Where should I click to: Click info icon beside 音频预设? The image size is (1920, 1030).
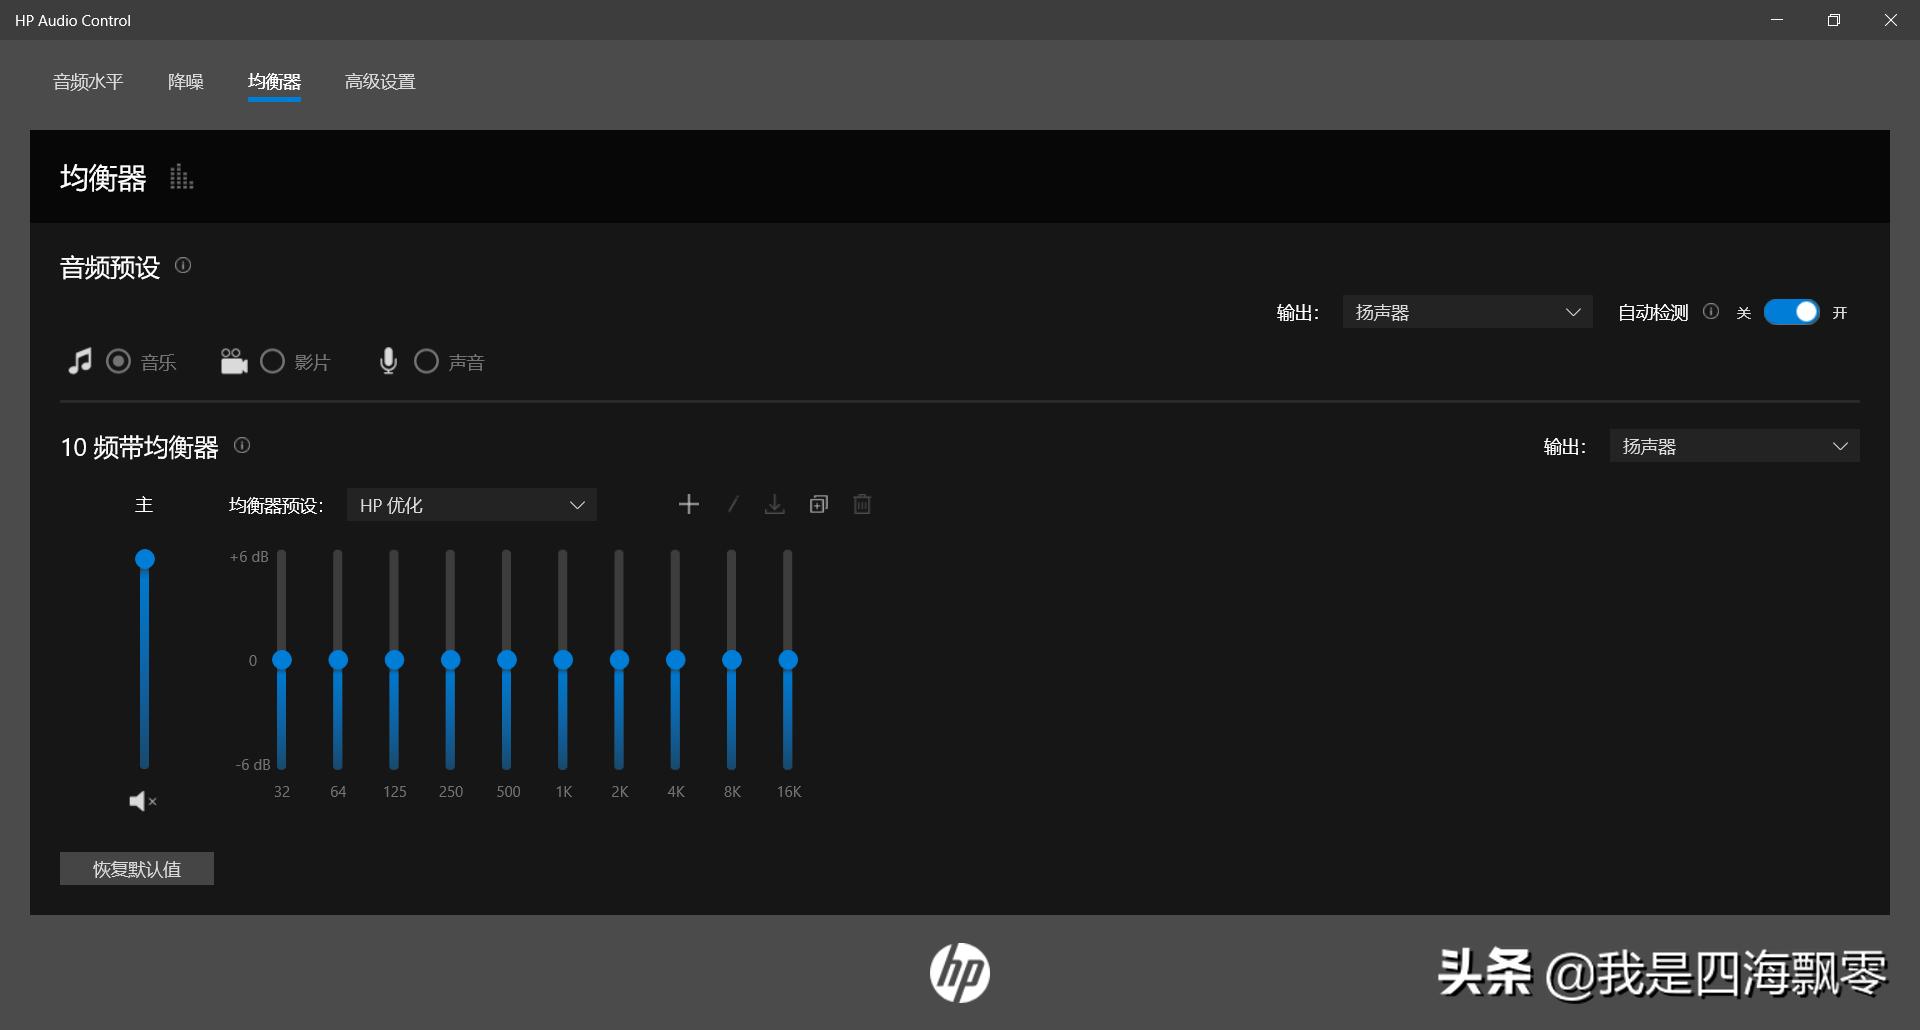(x=183, y=265)
